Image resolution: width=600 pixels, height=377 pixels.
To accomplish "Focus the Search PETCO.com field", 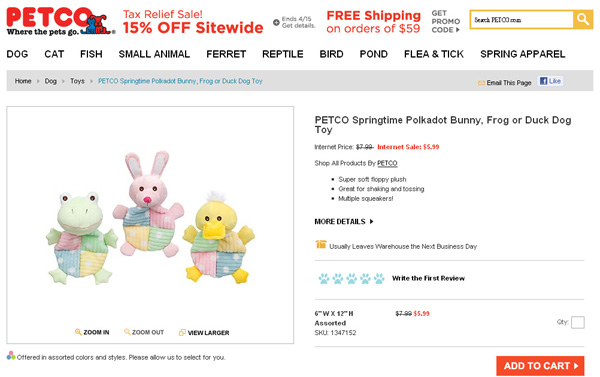I will click(522, 20).
